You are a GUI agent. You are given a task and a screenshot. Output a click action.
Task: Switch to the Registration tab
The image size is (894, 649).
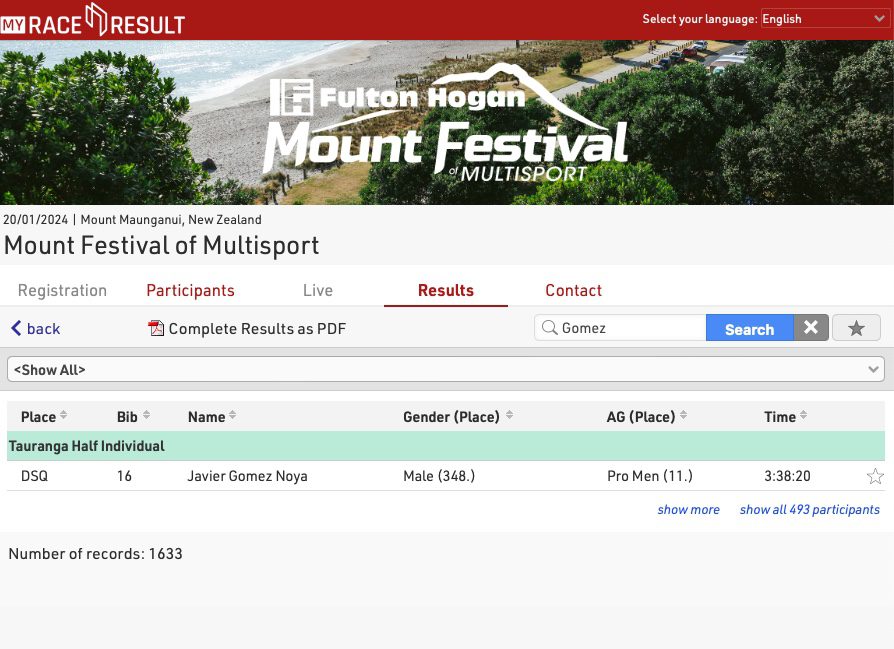click(62, 290)
